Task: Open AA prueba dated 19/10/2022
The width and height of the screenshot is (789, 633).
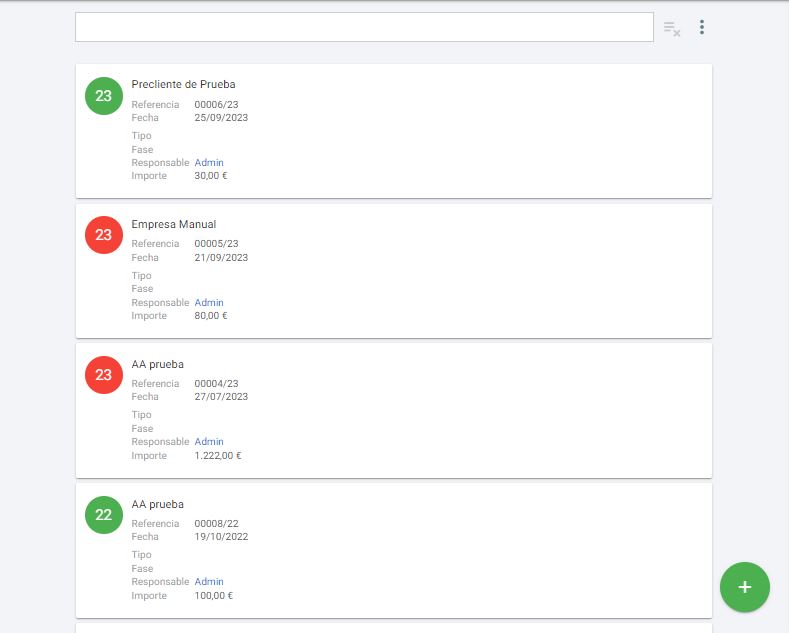Action: (x=157, y=505)
